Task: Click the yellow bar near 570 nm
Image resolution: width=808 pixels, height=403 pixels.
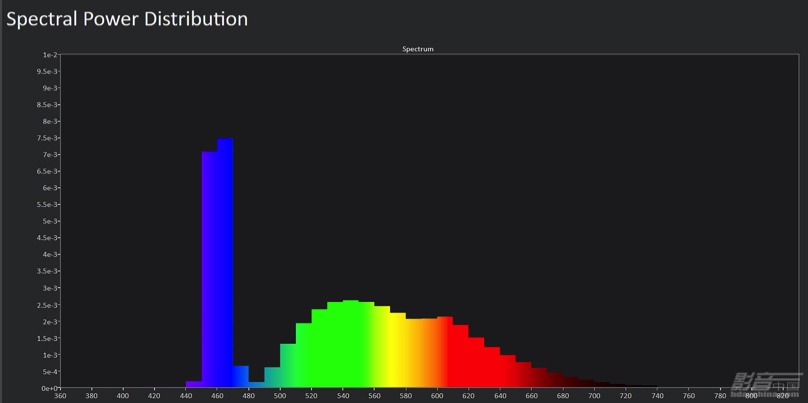Action: point(398,350)
